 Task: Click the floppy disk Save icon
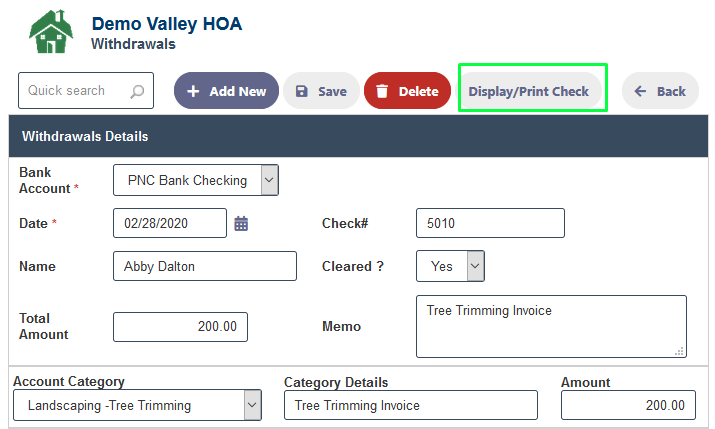301,91
